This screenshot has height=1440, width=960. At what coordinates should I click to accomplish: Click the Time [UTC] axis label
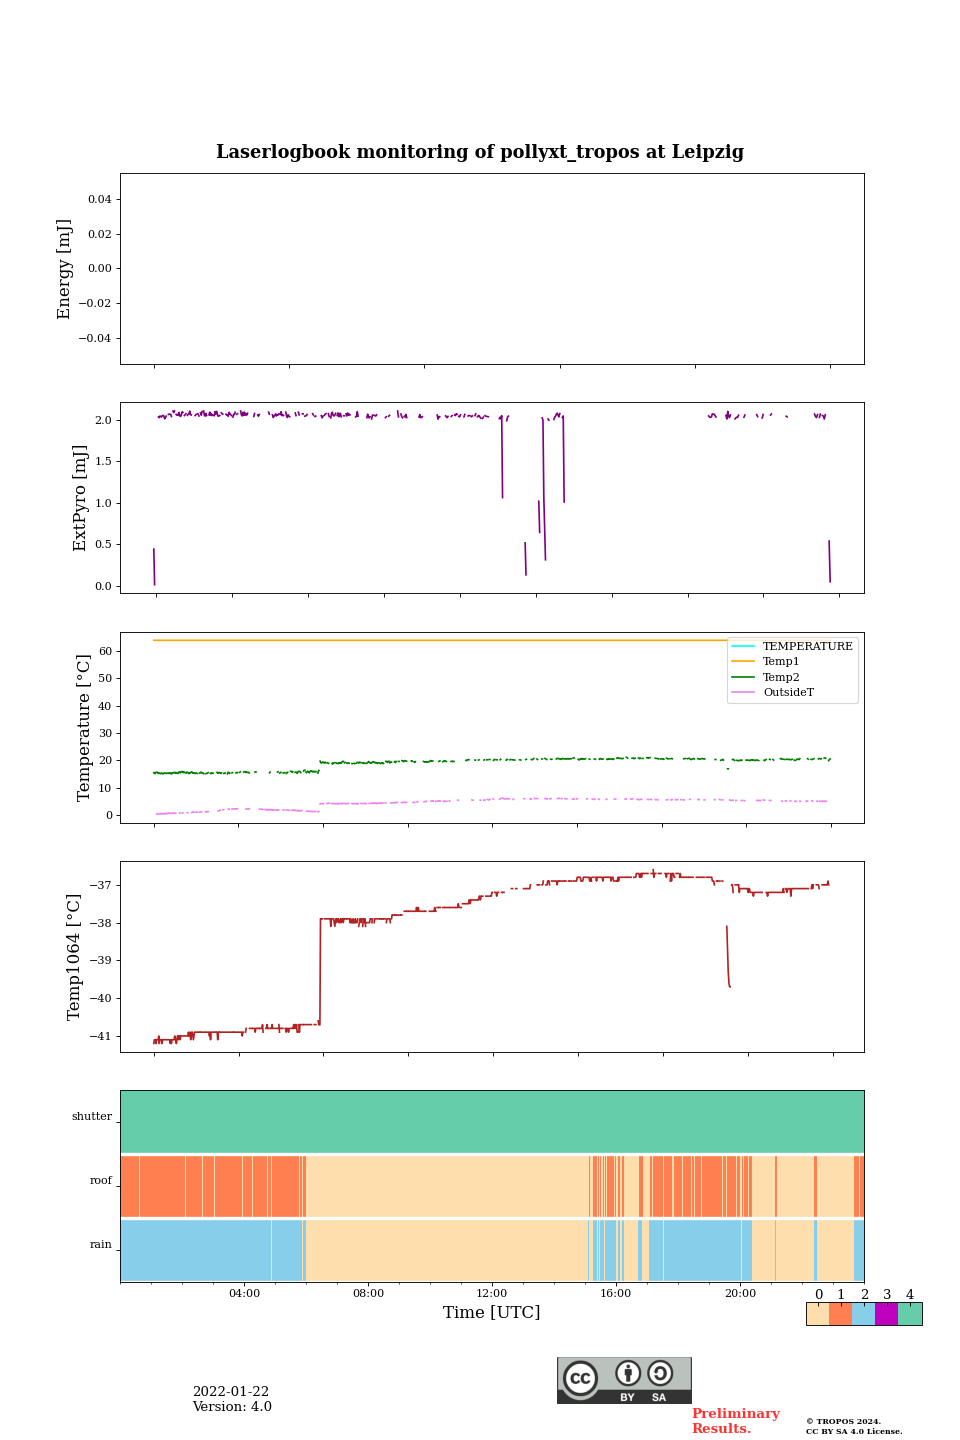click(492, 1313)
